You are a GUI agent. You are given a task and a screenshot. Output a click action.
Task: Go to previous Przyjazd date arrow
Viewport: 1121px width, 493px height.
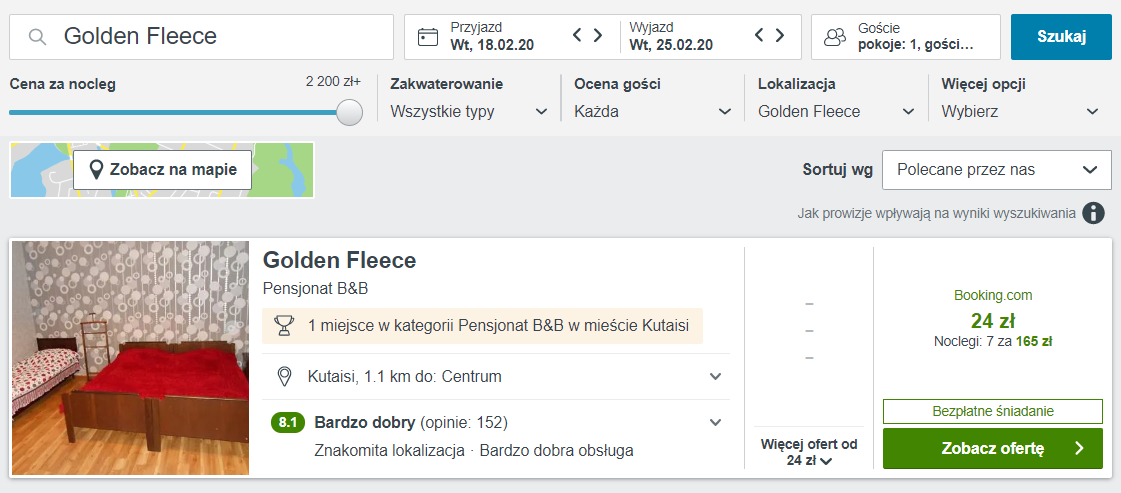click(578, 35)
